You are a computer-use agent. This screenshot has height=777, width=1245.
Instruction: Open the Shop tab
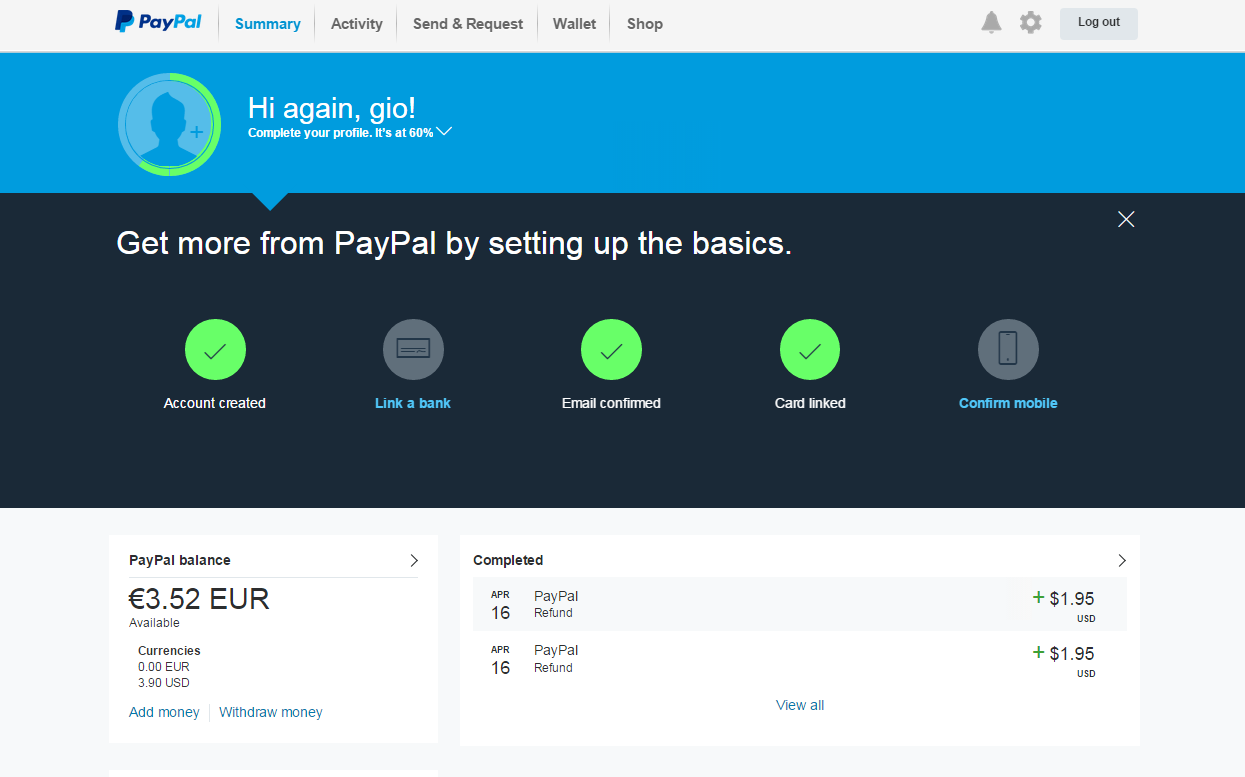645,24
